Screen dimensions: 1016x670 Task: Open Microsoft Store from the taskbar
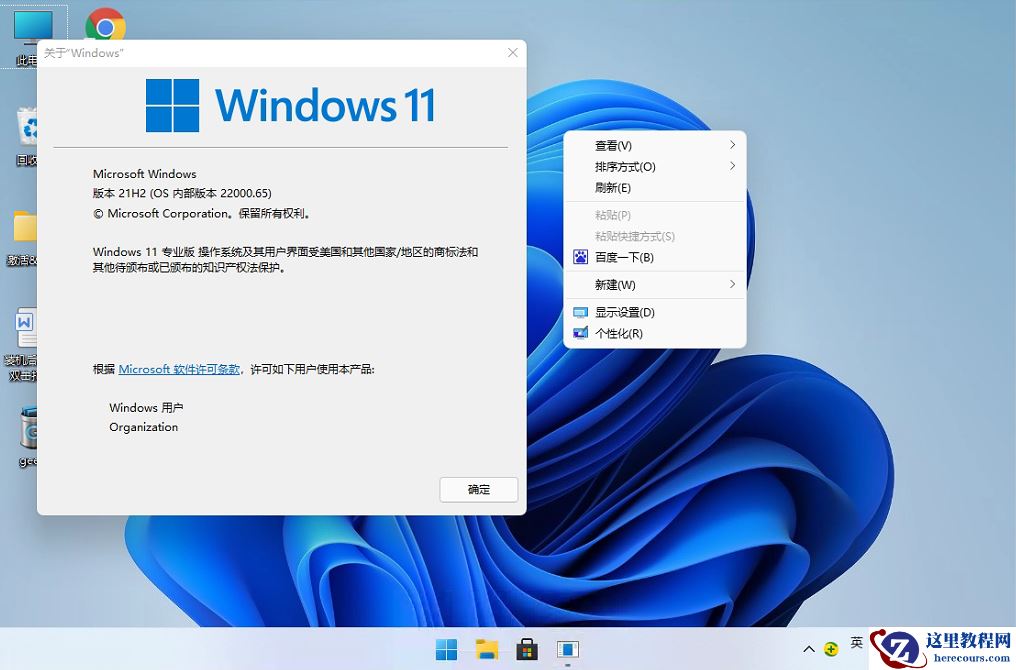[527, 649]
